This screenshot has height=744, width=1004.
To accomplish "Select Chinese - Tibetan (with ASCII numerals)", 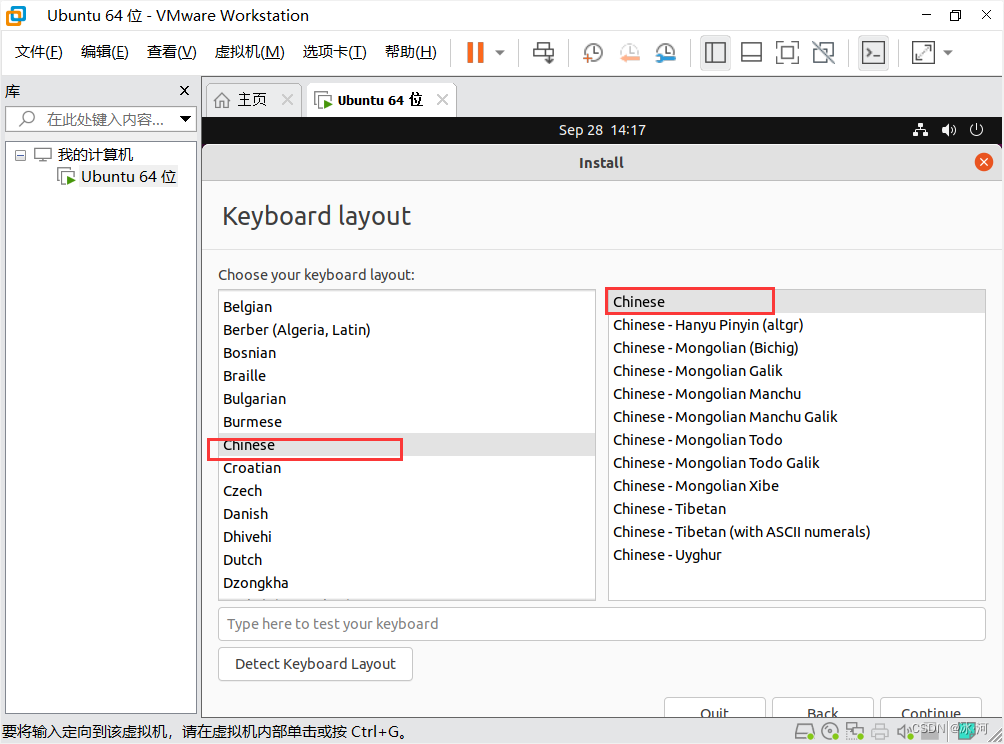I will (797, 532).
